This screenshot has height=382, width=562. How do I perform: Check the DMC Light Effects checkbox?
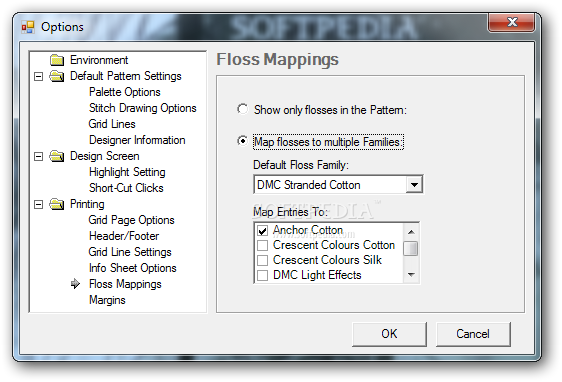point(262,275)
